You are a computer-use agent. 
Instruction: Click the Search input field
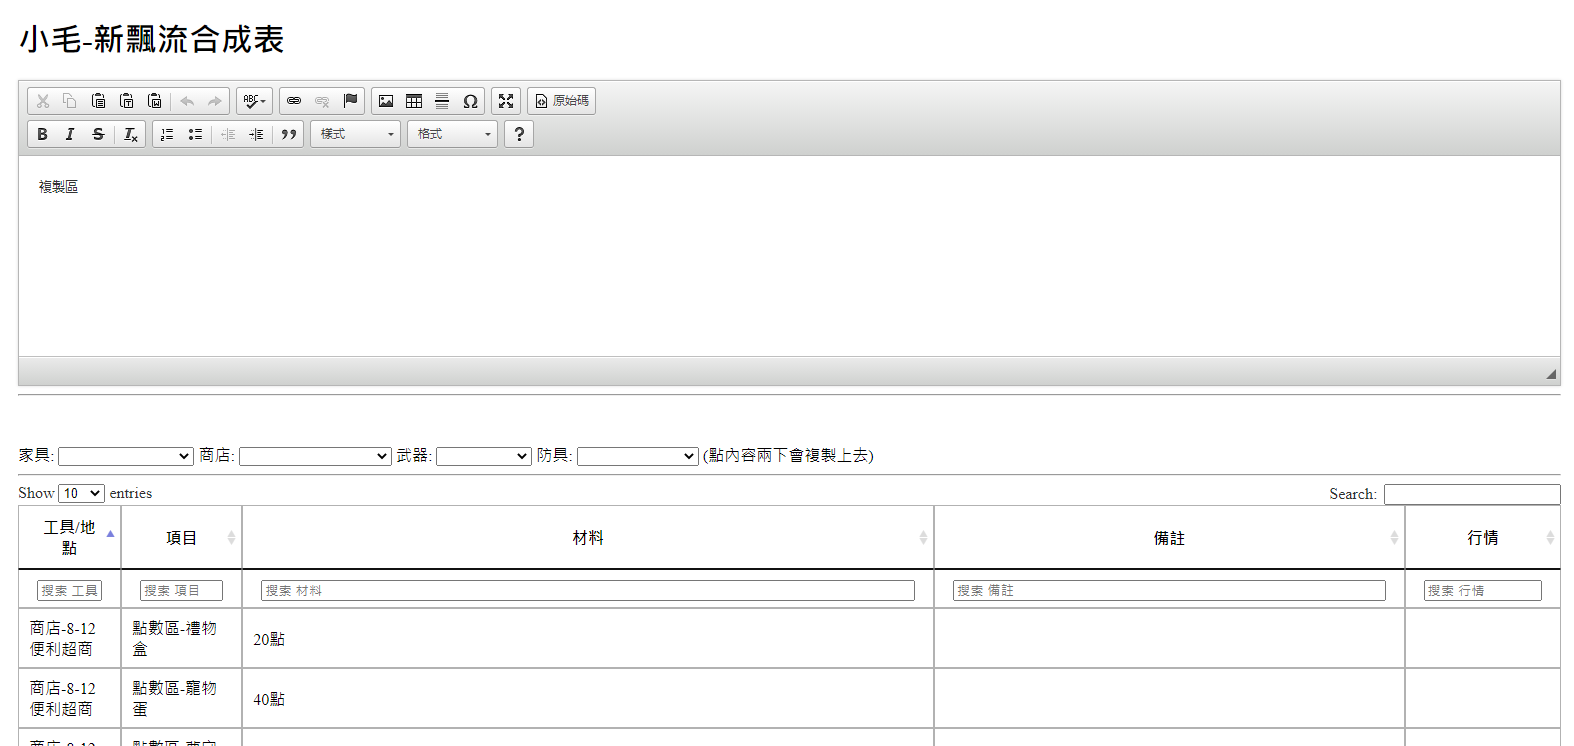[x=1471, y=494]
